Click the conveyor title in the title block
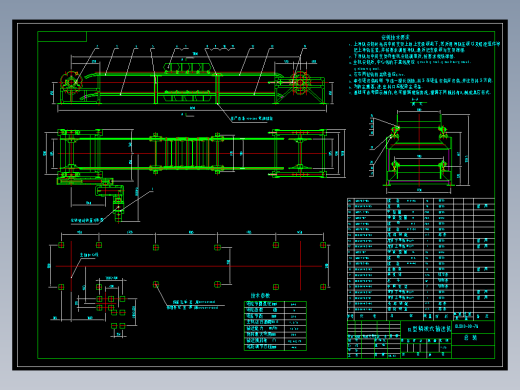 429,330
